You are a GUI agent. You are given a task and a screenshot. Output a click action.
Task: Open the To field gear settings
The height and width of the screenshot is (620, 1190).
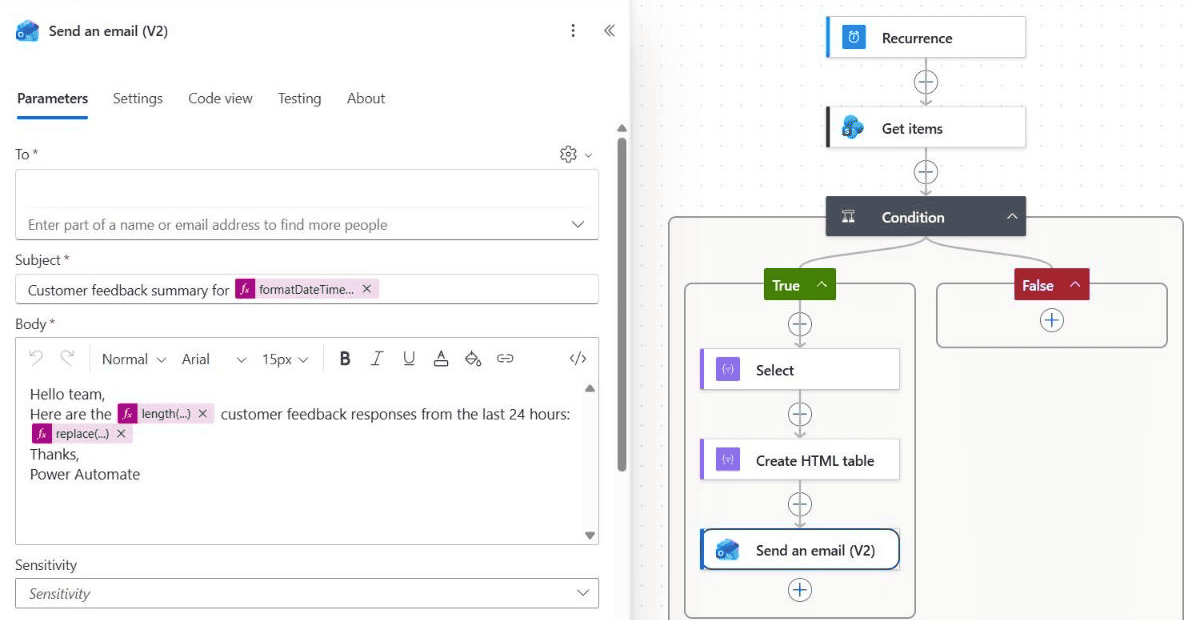pos(568,154)
